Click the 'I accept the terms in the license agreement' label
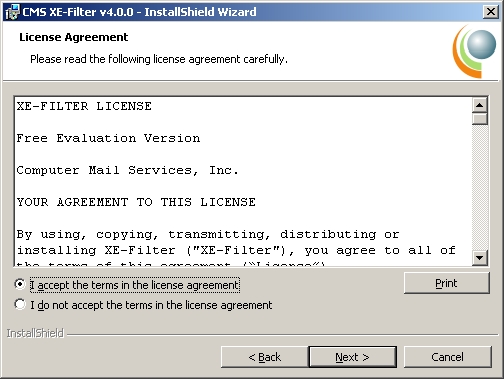504x379 pixels. pyautogui.click(x=134, y=285)
